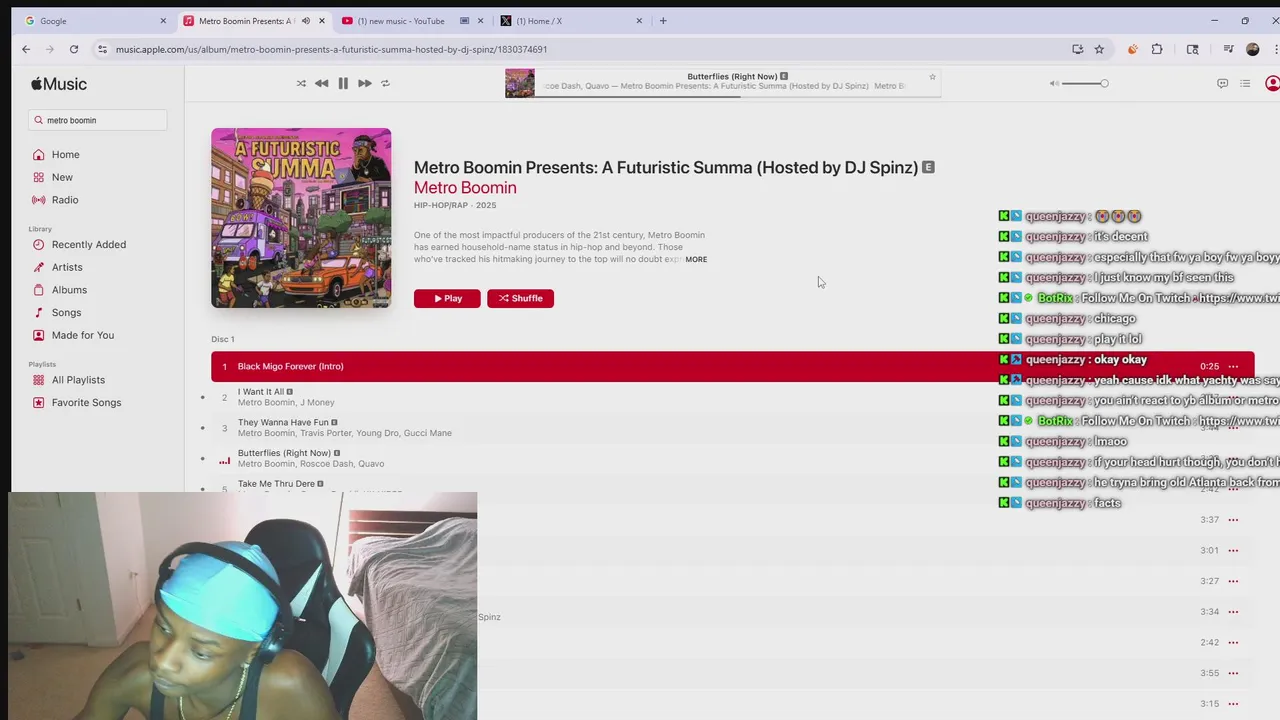
Task: Click the red Play button
Action: click(447, 298)
